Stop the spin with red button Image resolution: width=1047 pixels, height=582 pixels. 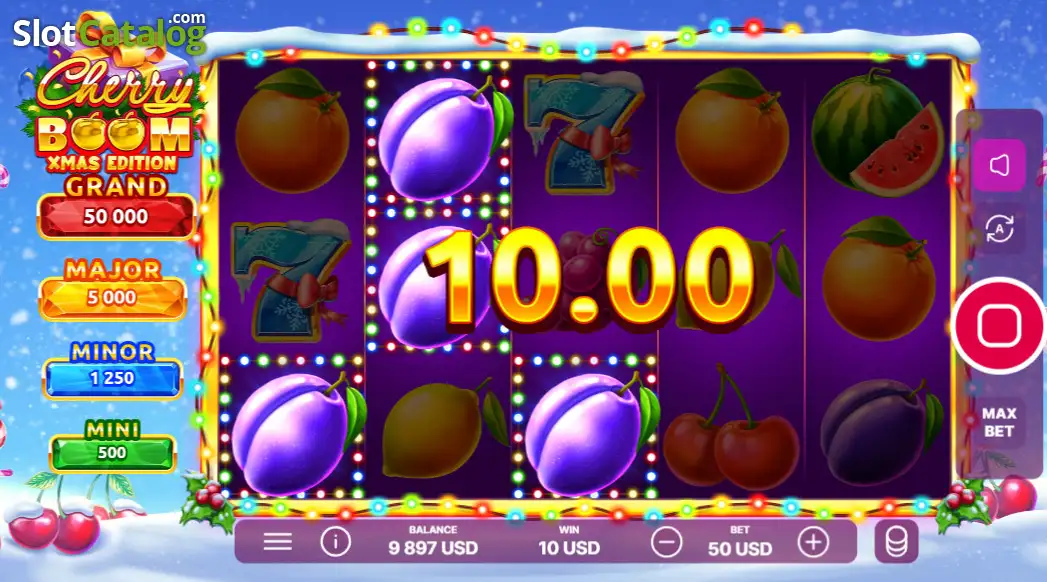(999, 326)
